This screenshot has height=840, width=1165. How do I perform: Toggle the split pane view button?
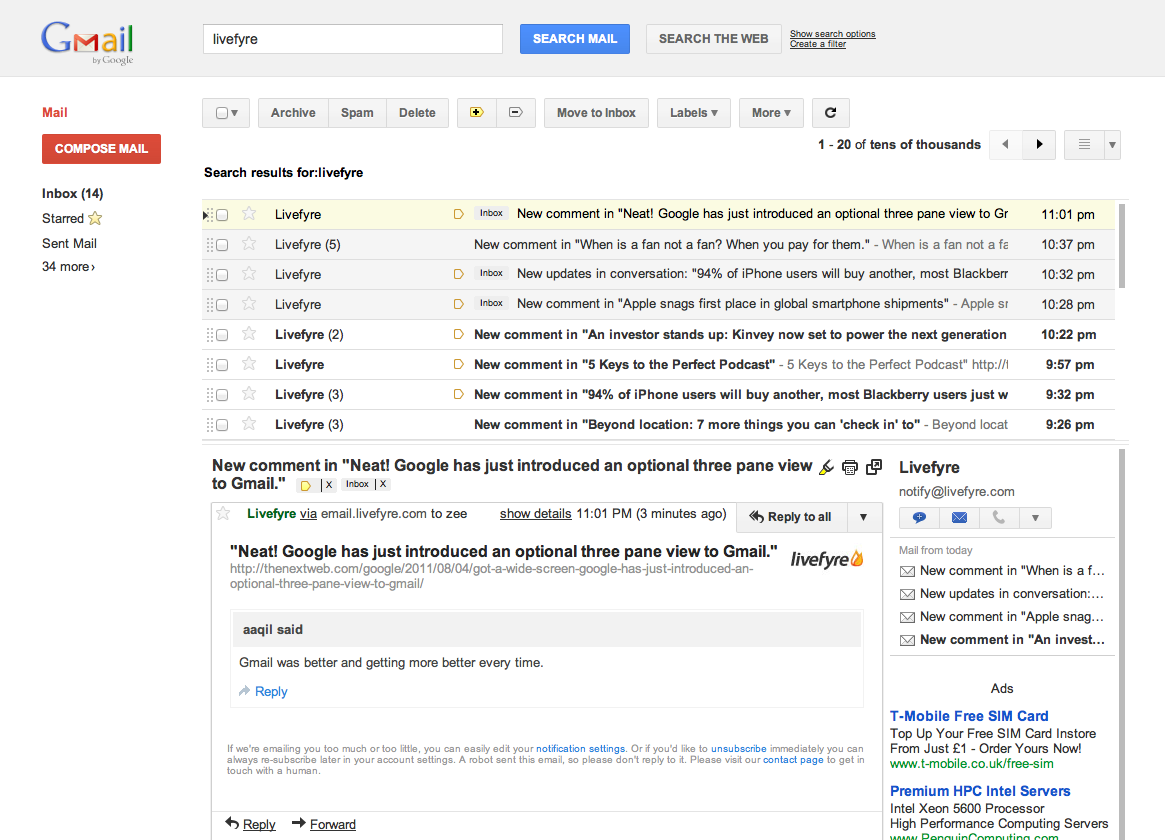1084,145
